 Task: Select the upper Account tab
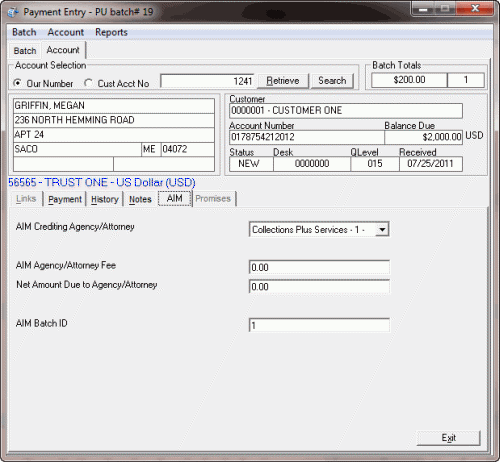coord(63,50)
